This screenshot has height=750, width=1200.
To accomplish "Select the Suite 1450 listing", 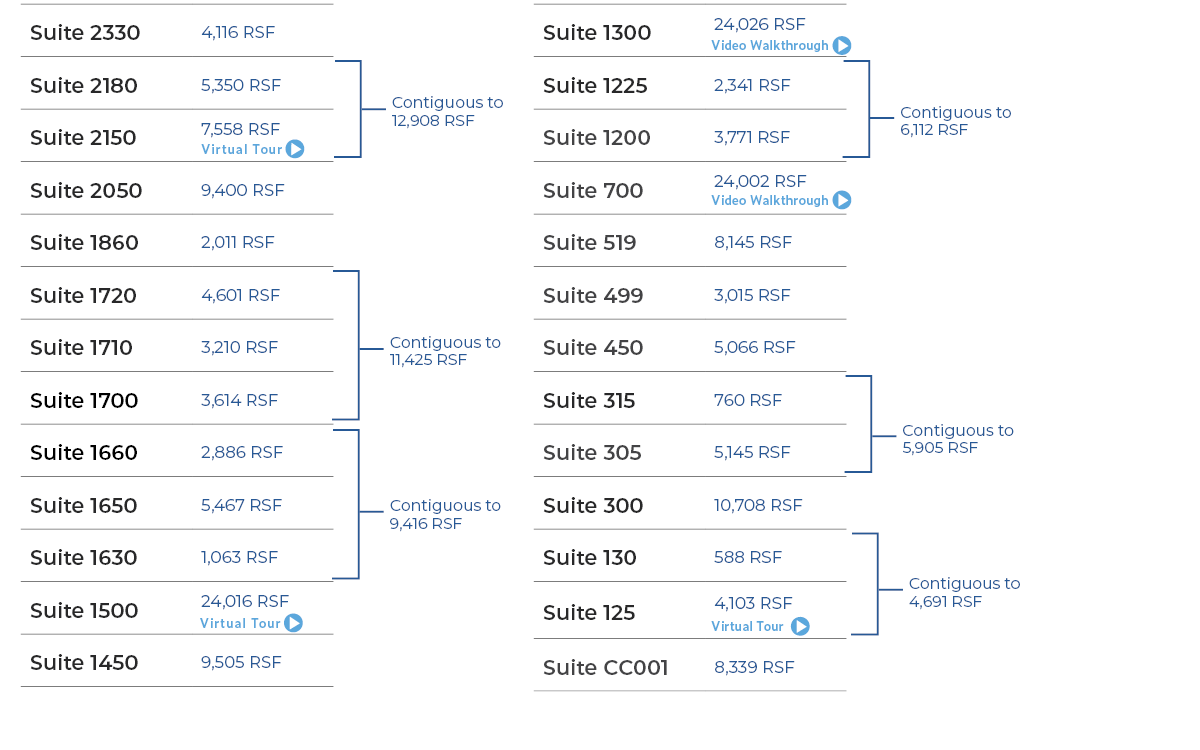I will 84,663.
